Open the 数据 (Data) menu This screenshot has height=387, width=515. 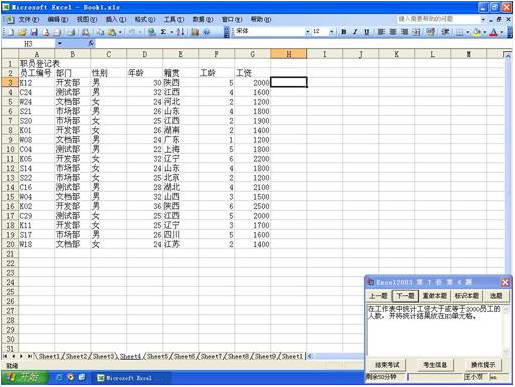pos(203,19)
